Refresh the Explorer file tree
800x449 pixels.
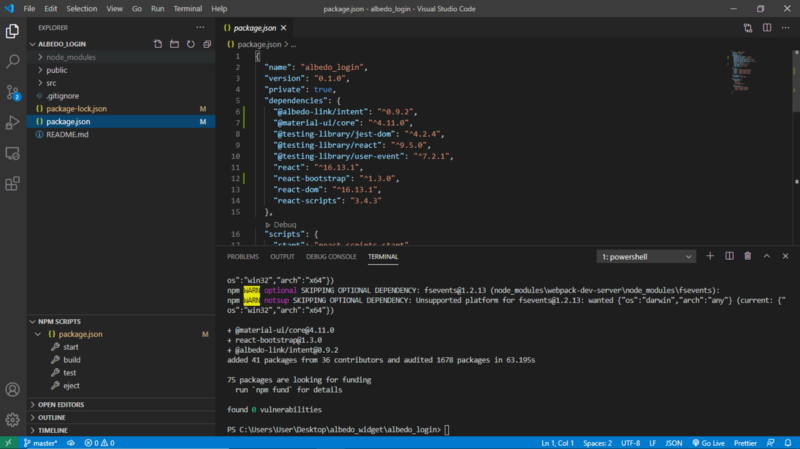tap(191, 44)
